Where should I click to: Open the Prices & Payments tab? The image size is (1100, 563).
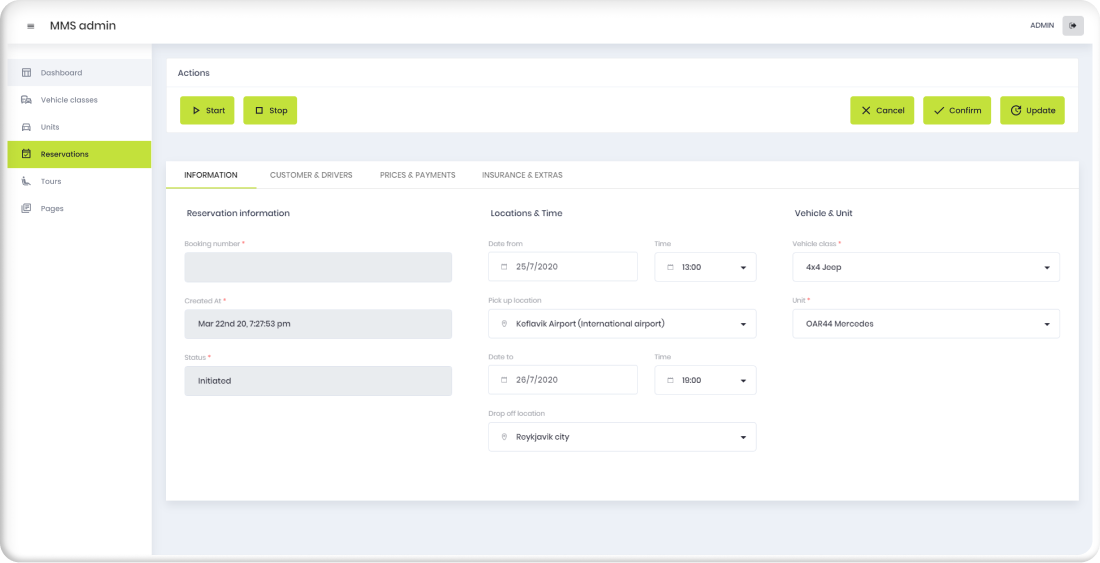coord(417,175)
